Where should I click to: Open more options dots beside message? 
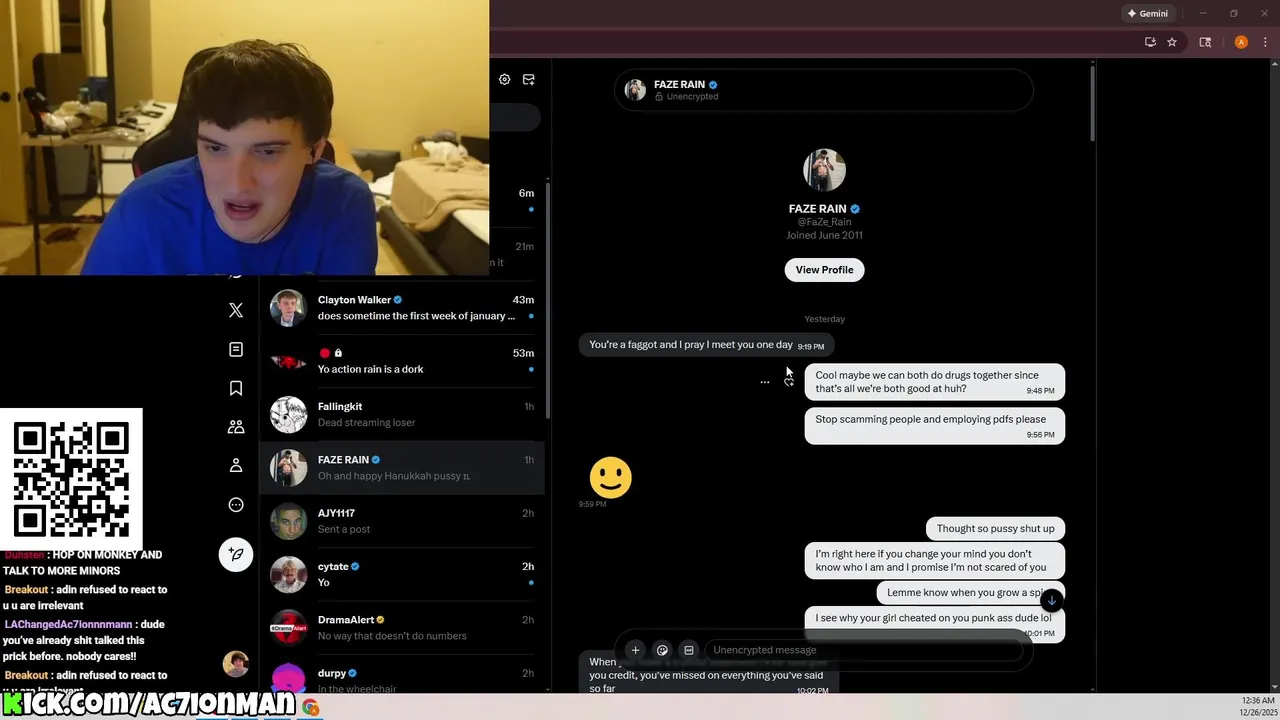[765, 382]
